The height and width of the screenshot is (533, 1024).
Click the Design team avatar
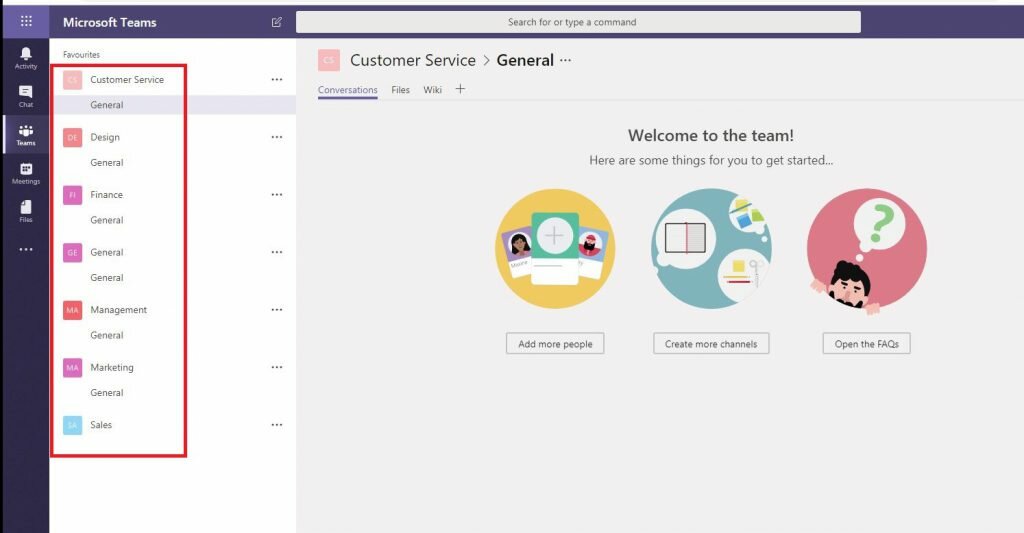[72, 137]
